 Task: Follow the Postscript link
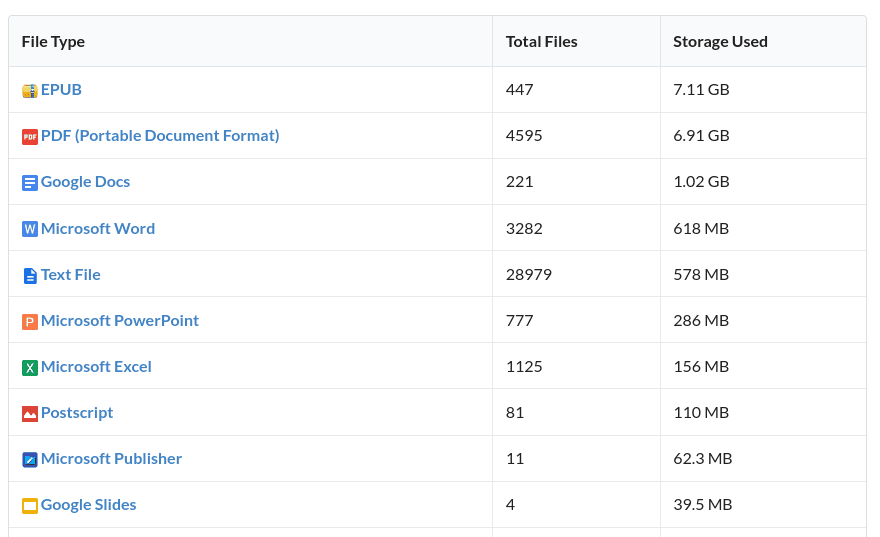pyautogui.click(x=77, y=412)
